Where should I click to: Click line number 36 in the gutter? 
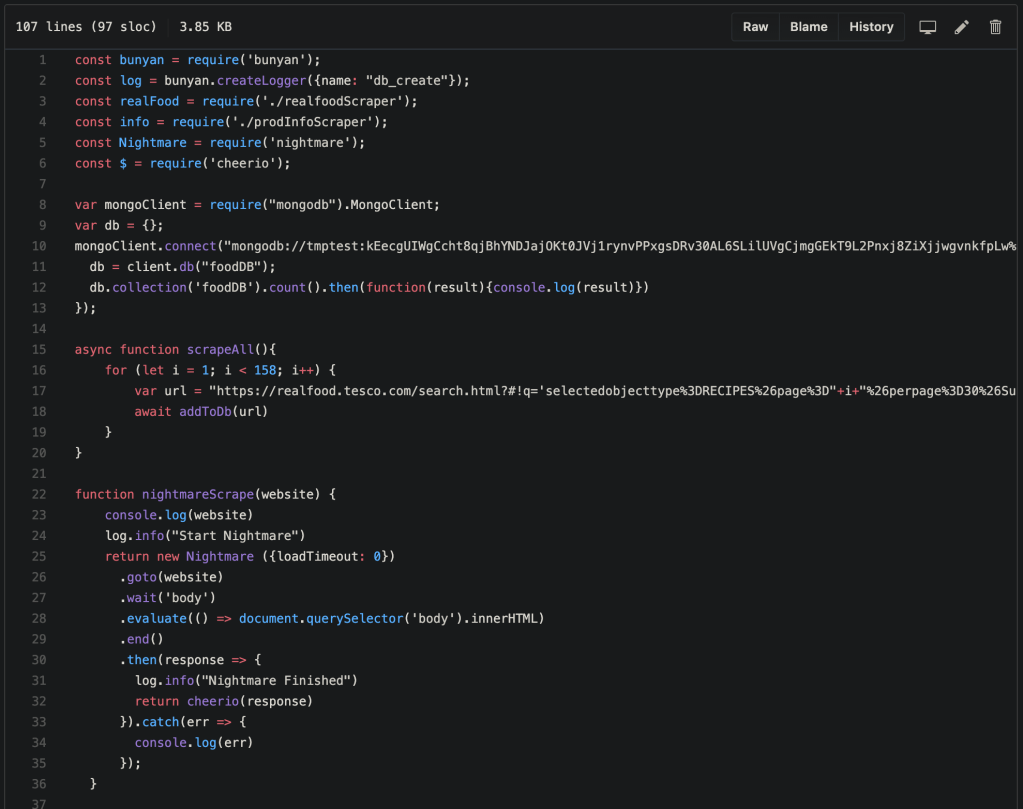39,783
